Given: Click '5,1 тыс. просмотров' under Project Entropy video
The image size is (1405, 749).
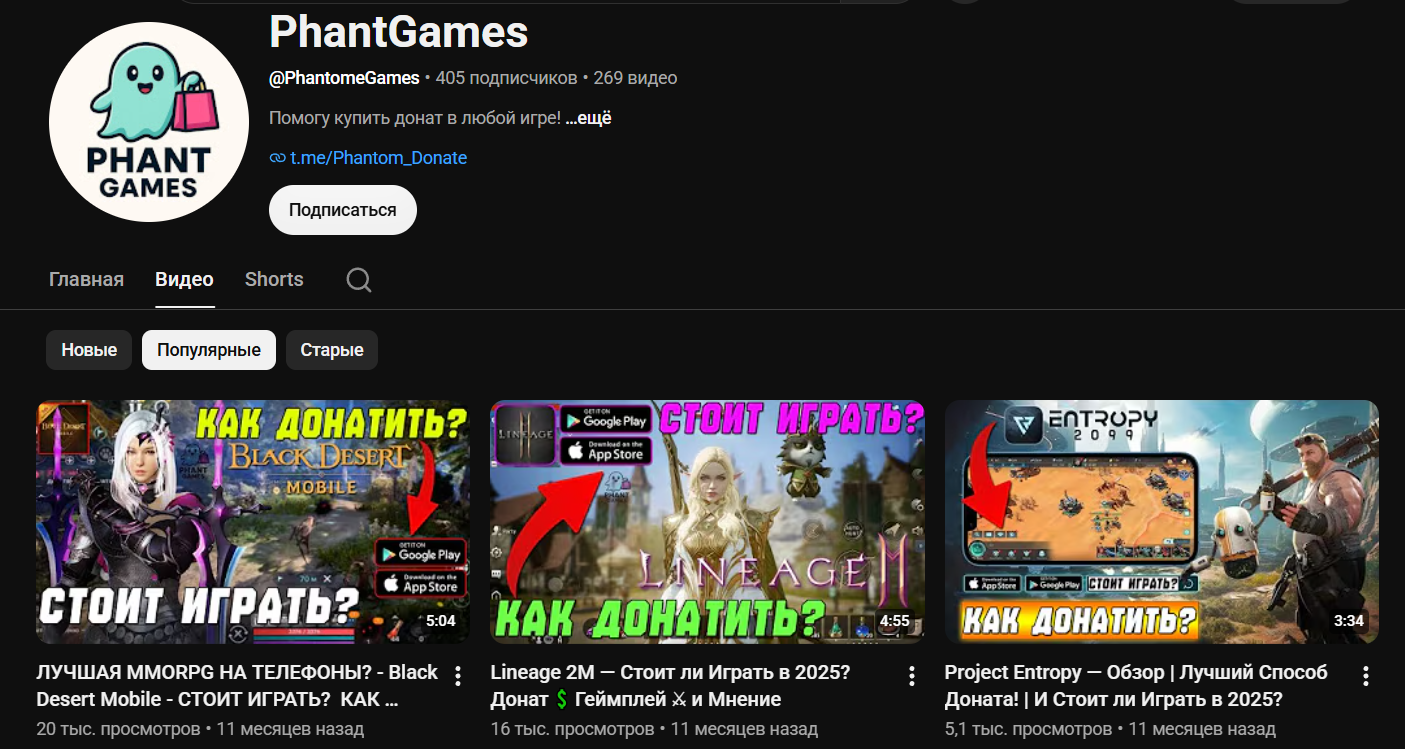Looking at the screenshot, I should pos(1028,729).
